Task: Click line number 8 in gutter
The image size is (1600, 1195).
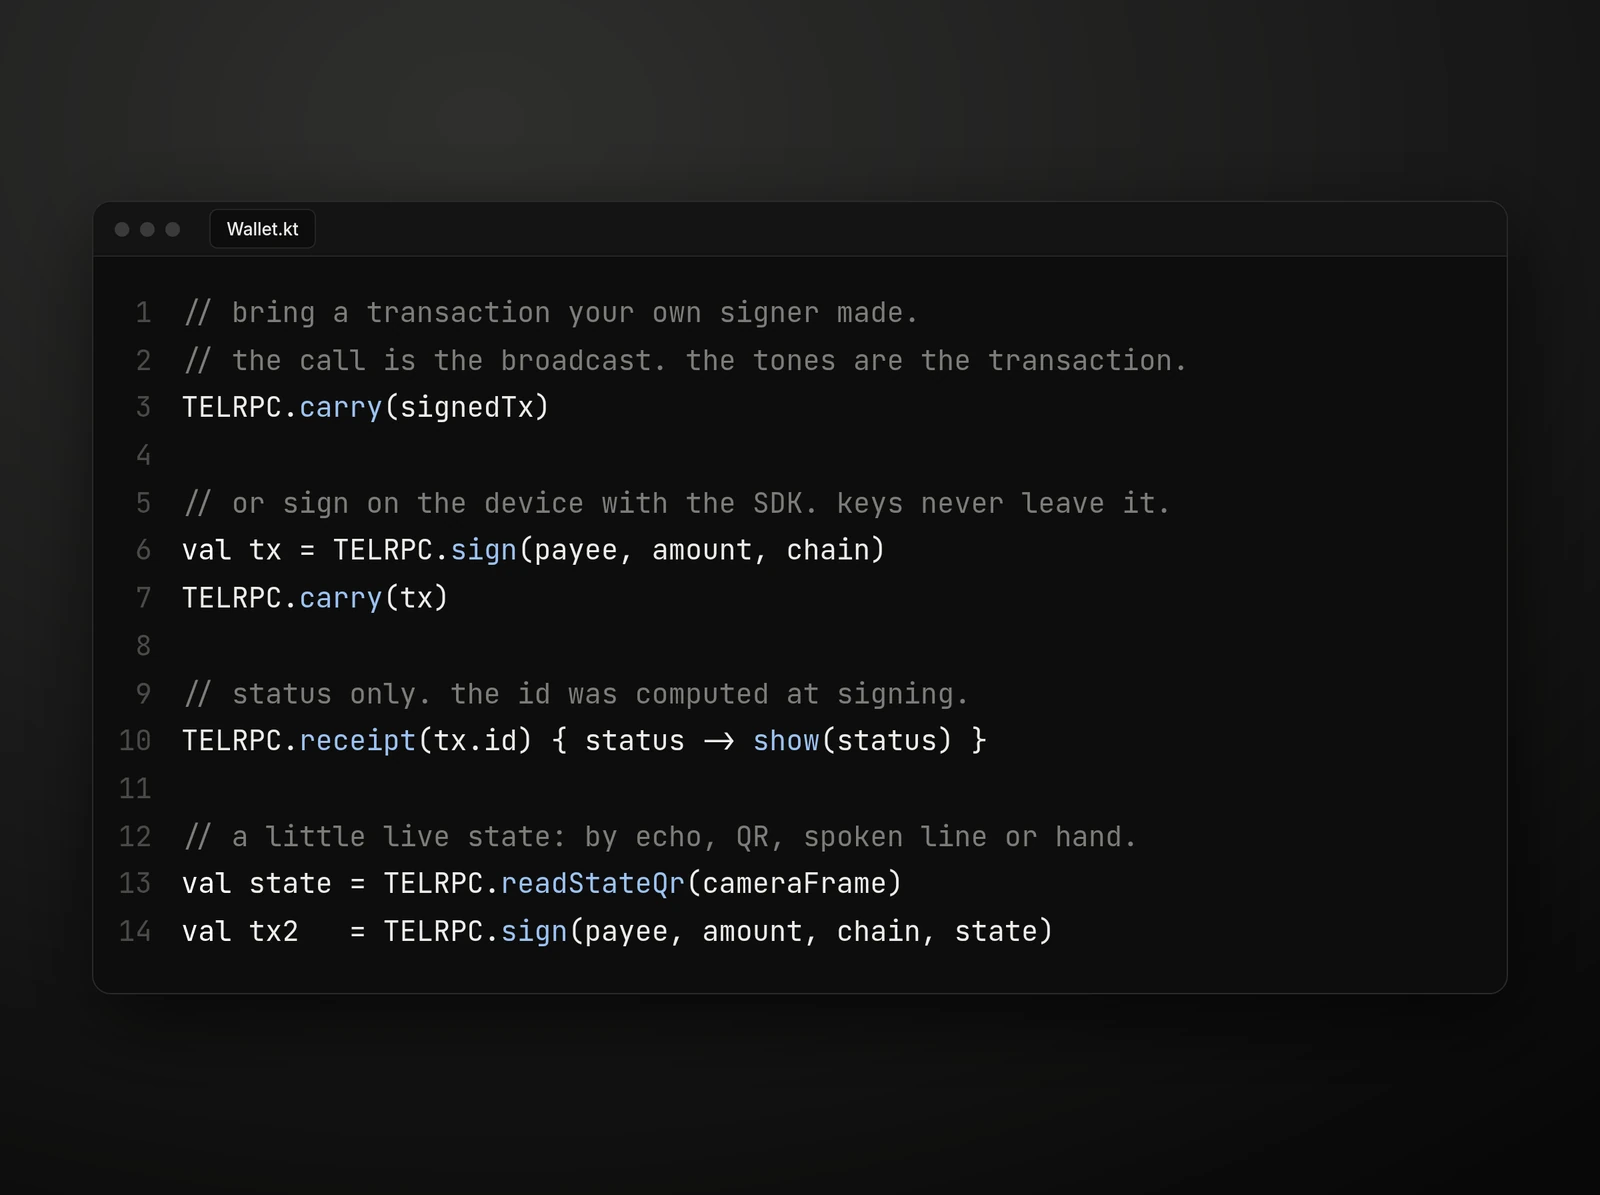Action: [143, 646]
